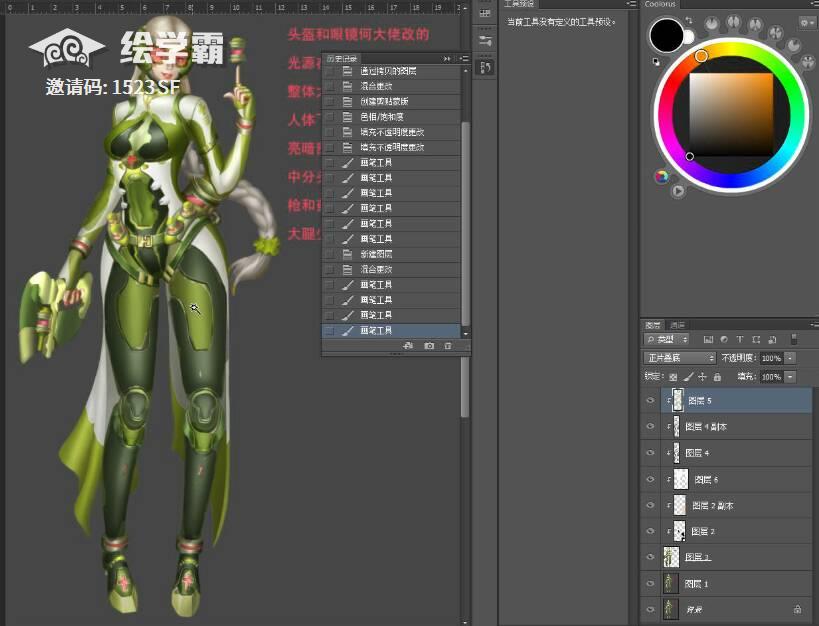Open the History panel flyout menu

pyautogui.click(x=464, y=59)
